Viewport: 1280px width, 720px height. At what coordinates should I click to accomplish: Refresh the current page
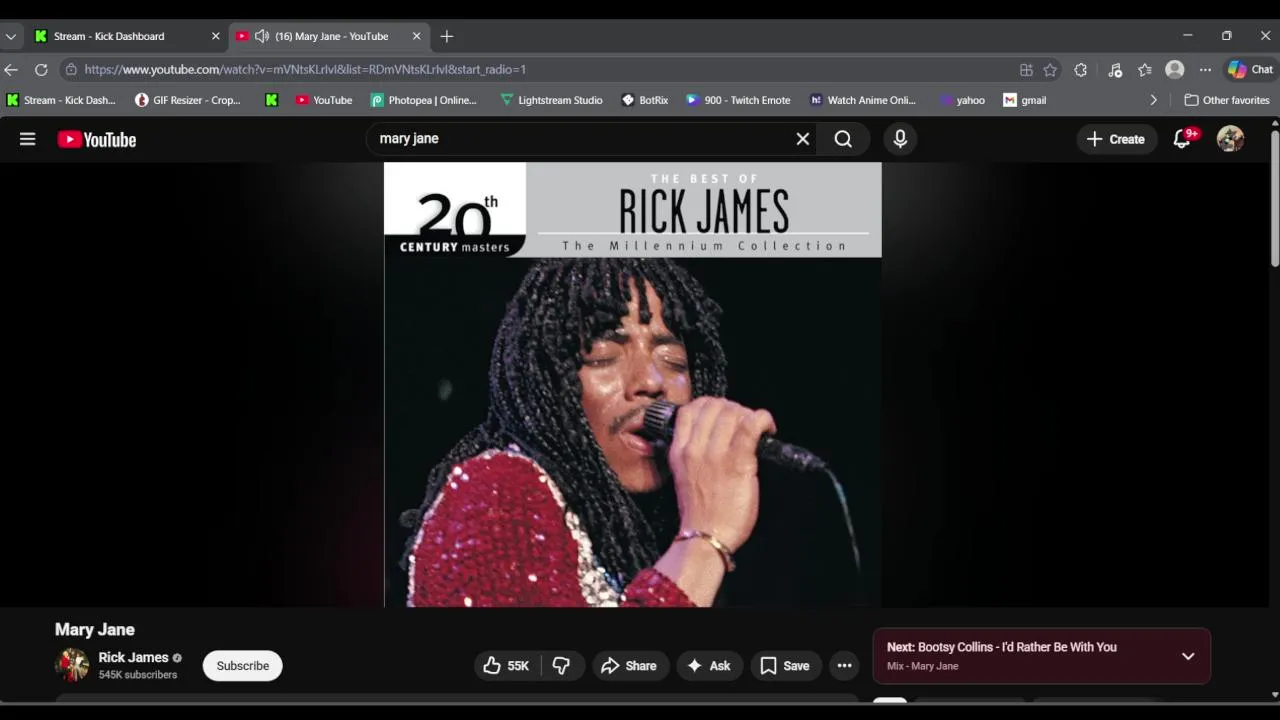41,70
